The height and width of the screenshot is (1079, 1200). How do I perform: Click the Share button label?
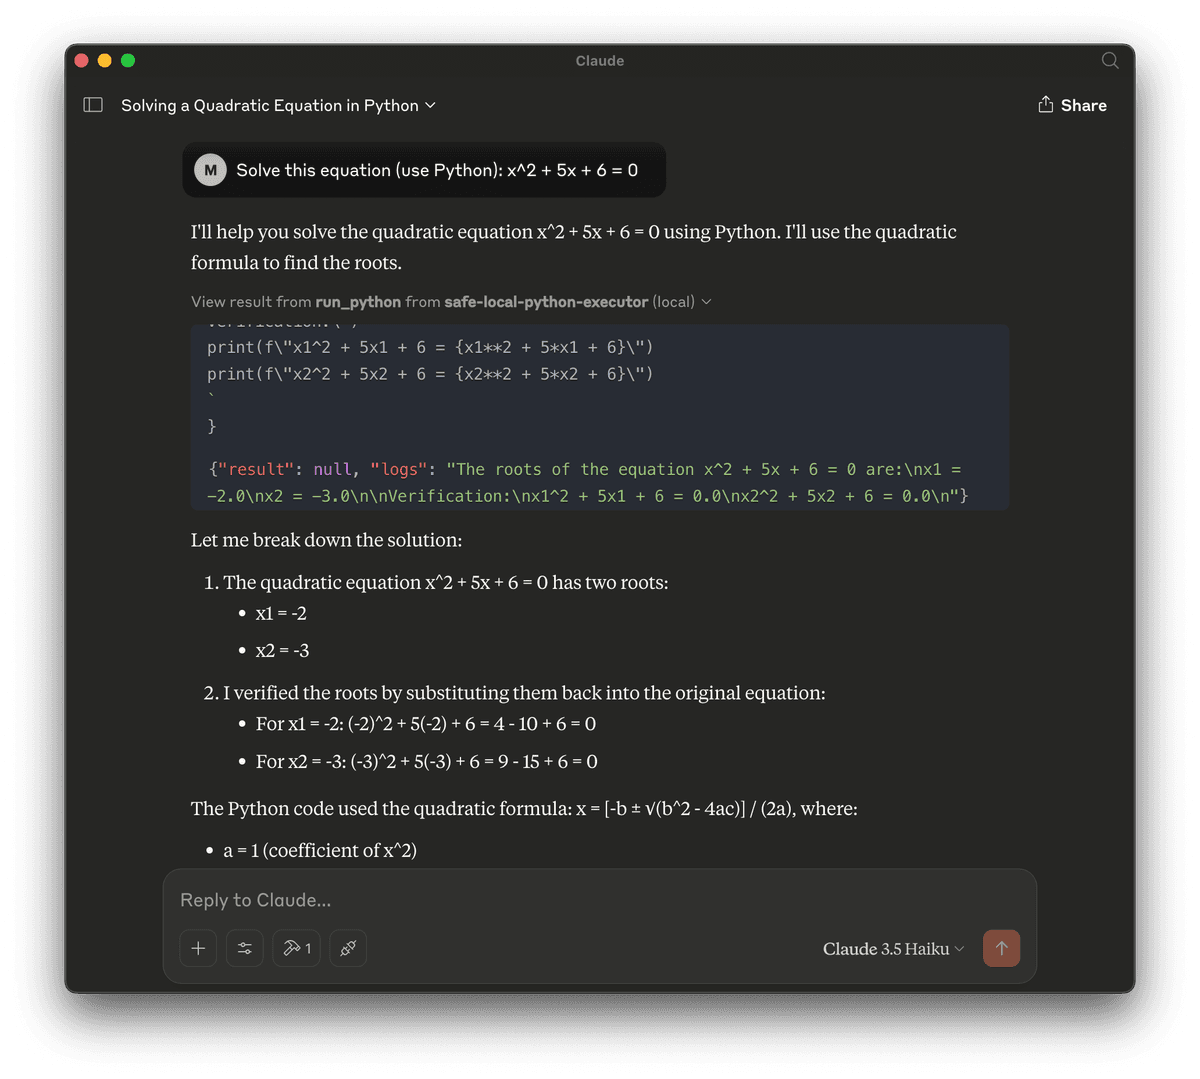1084,105
